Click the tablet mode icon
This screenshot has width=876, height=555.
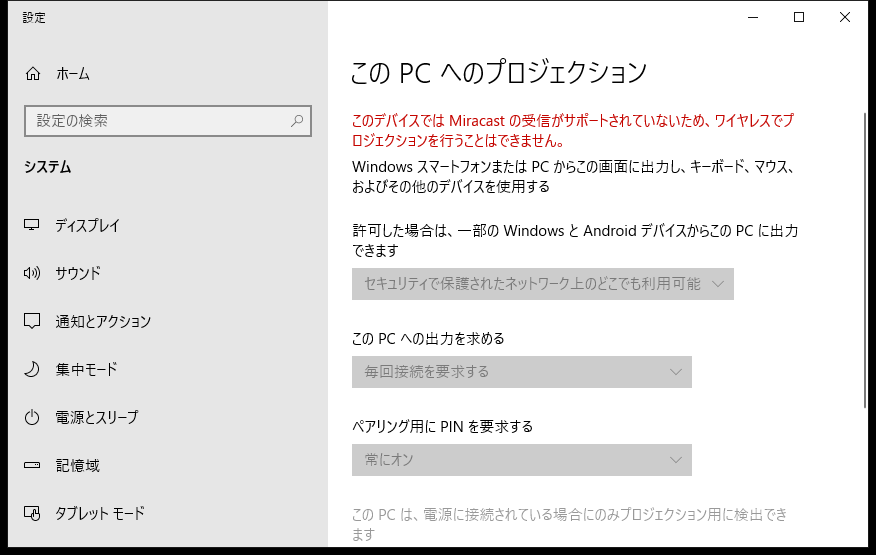click(32, 513)
